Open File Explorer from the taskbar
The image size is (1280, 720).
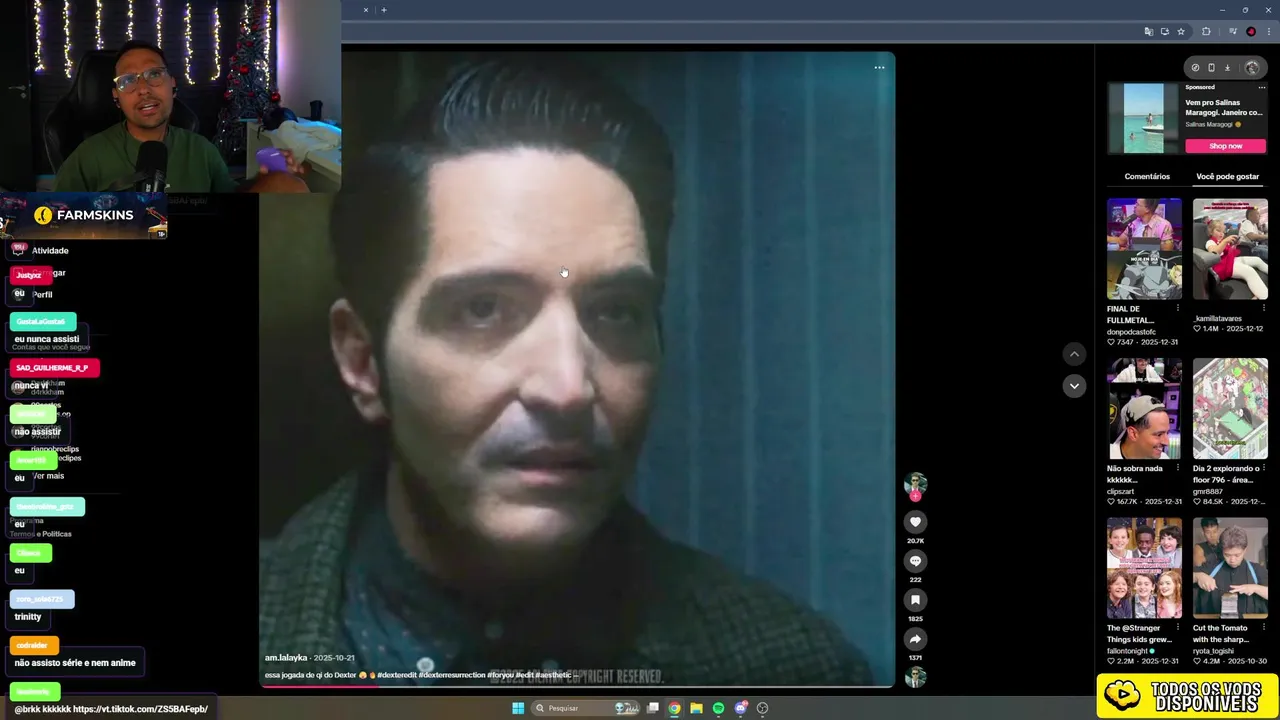point(696,708)
